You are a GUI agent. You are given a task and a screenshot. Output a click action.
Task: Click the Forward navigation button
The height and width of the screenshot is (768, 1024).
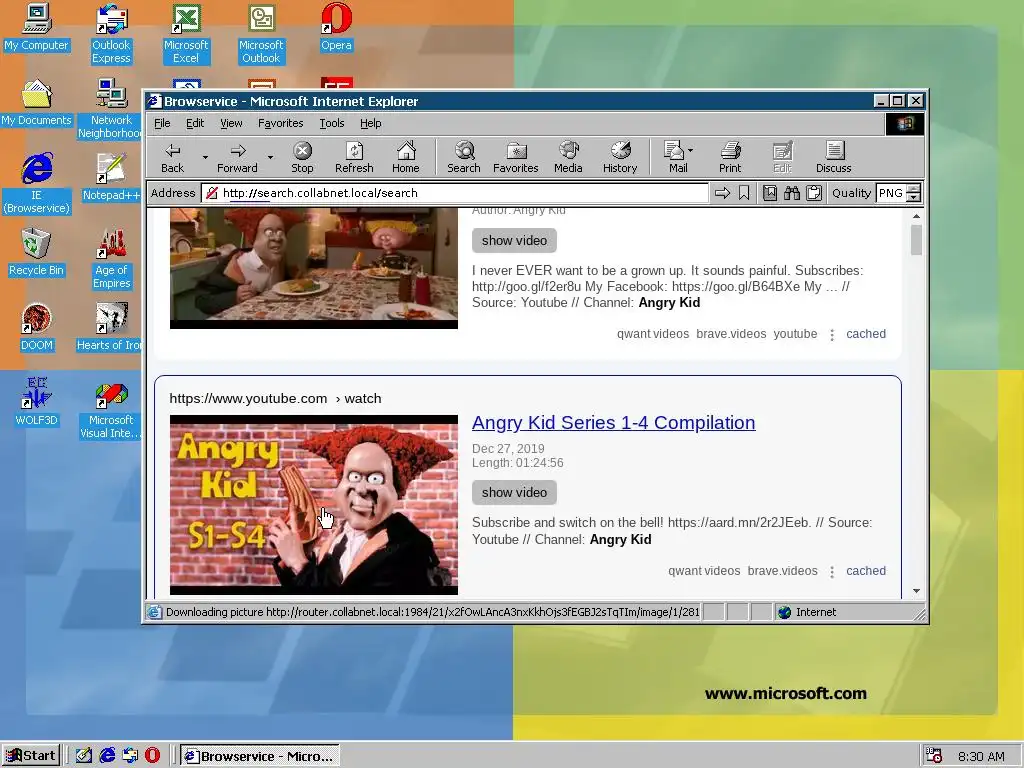pos(237,158)
